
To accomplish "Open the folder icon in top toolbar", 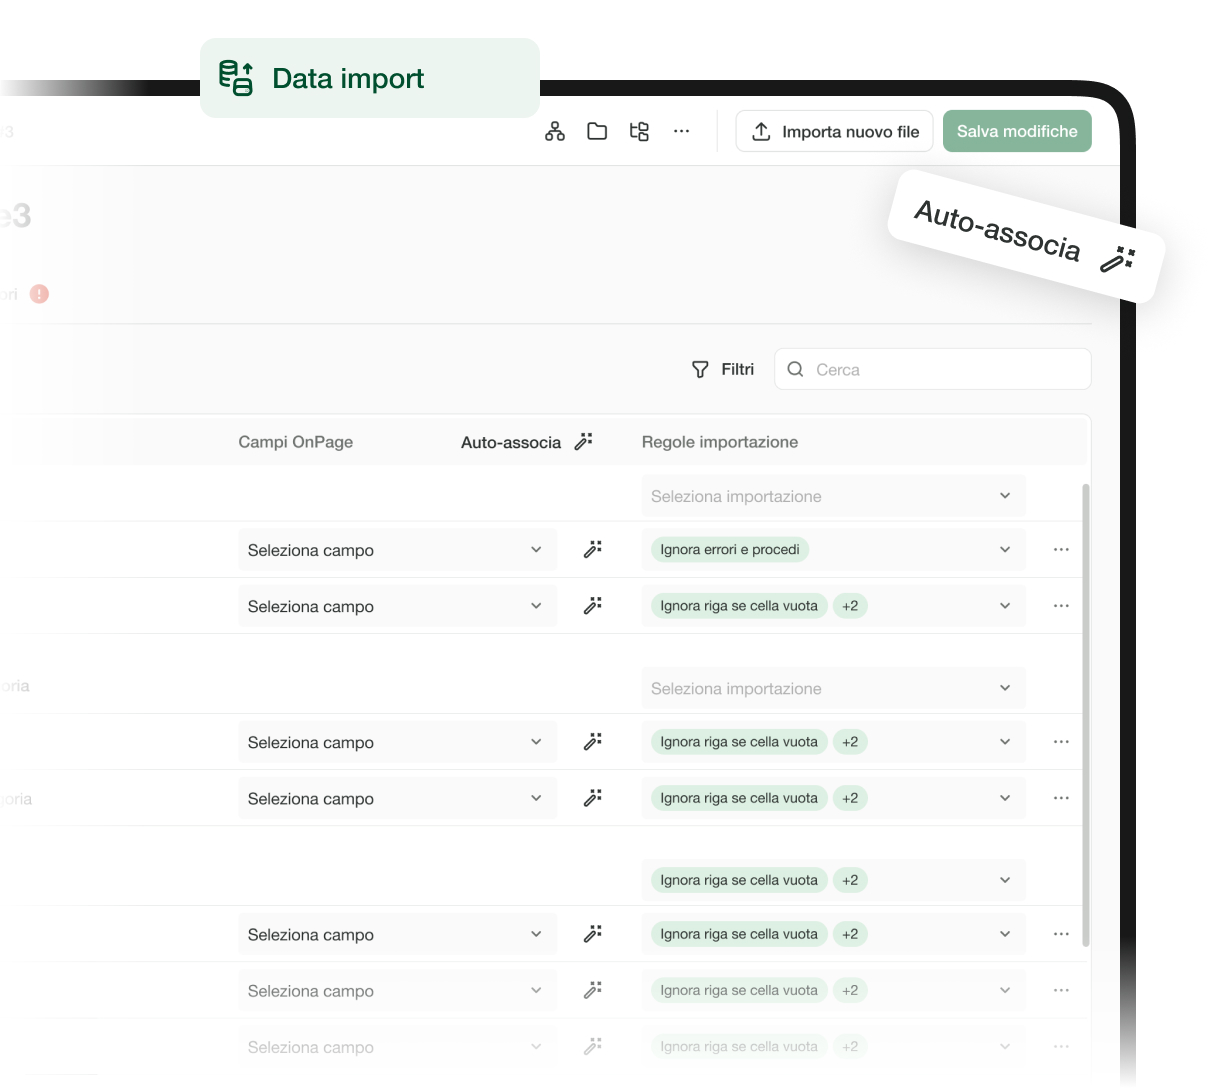I will click(x=597, y=131).
